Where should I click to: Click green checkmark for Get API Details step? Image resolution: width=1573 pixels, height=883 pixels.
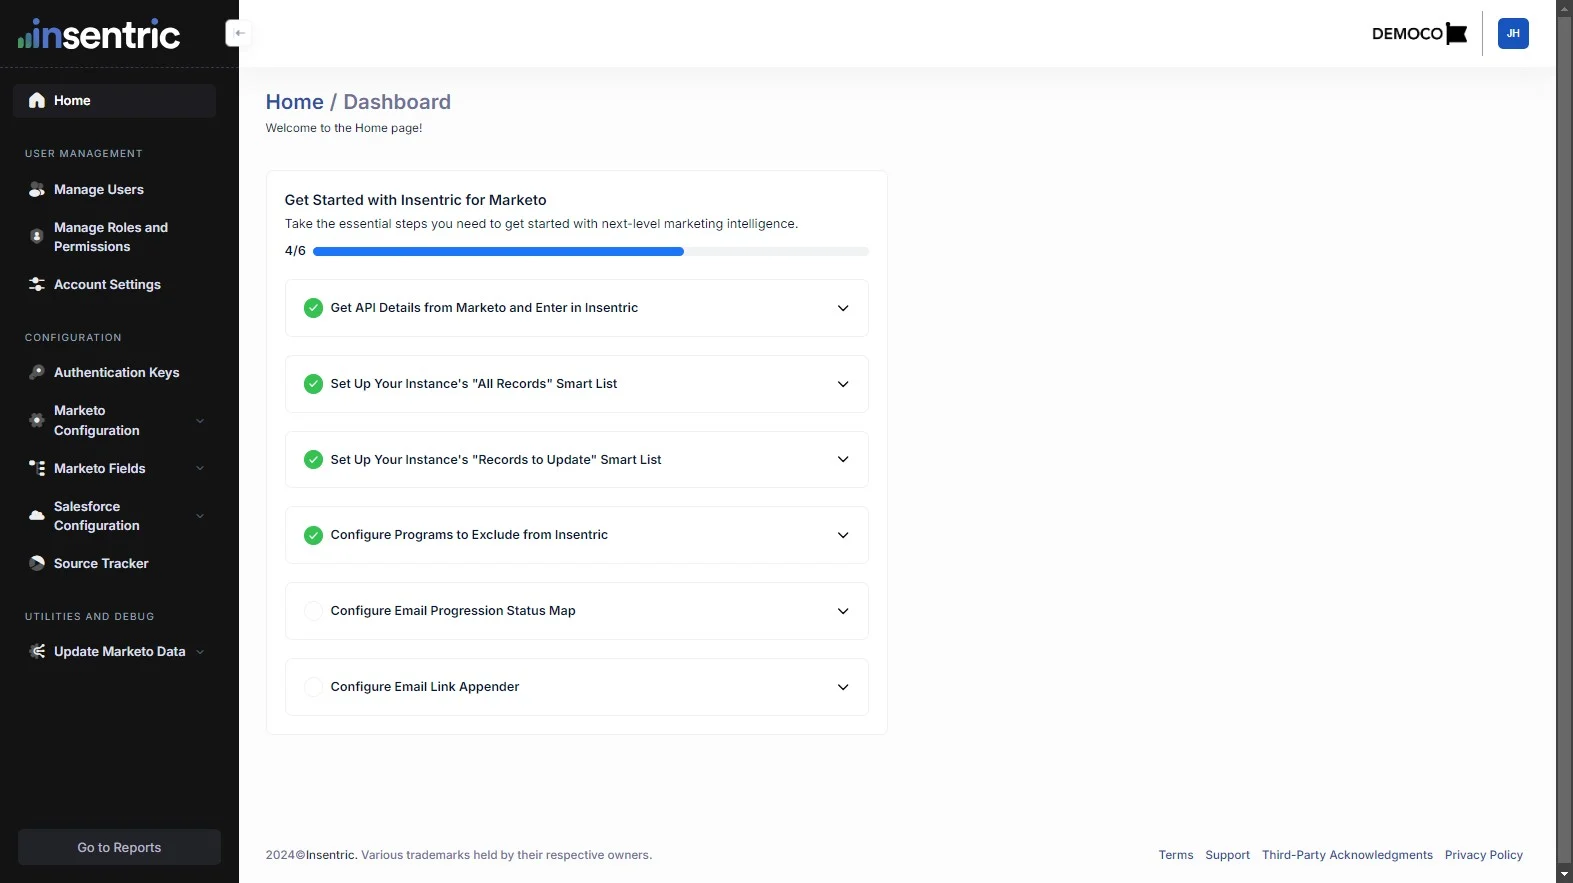tap(313, 308)
